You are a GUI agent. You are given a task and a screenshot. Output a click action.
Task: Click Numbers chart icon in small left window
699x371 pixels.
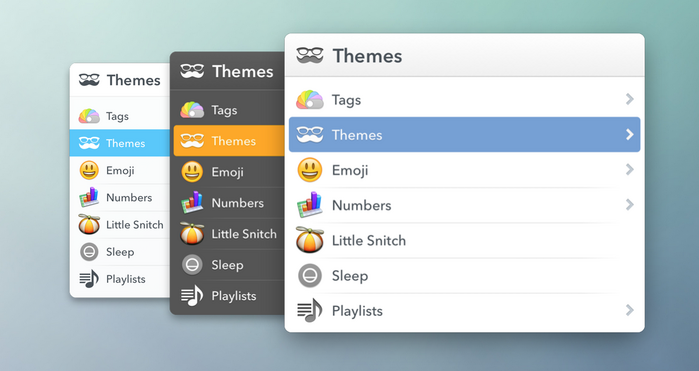pyautogui.click(x=89, y=198)
